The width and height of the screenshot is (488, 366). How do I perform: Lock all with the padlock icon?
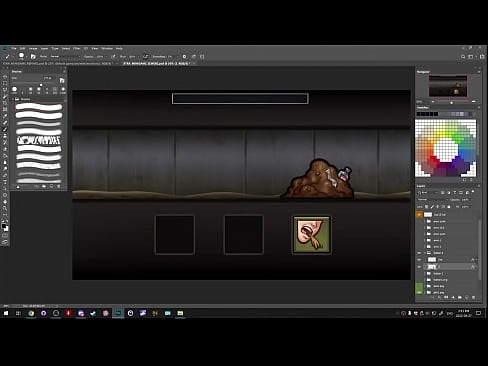[x=448, y=207]
